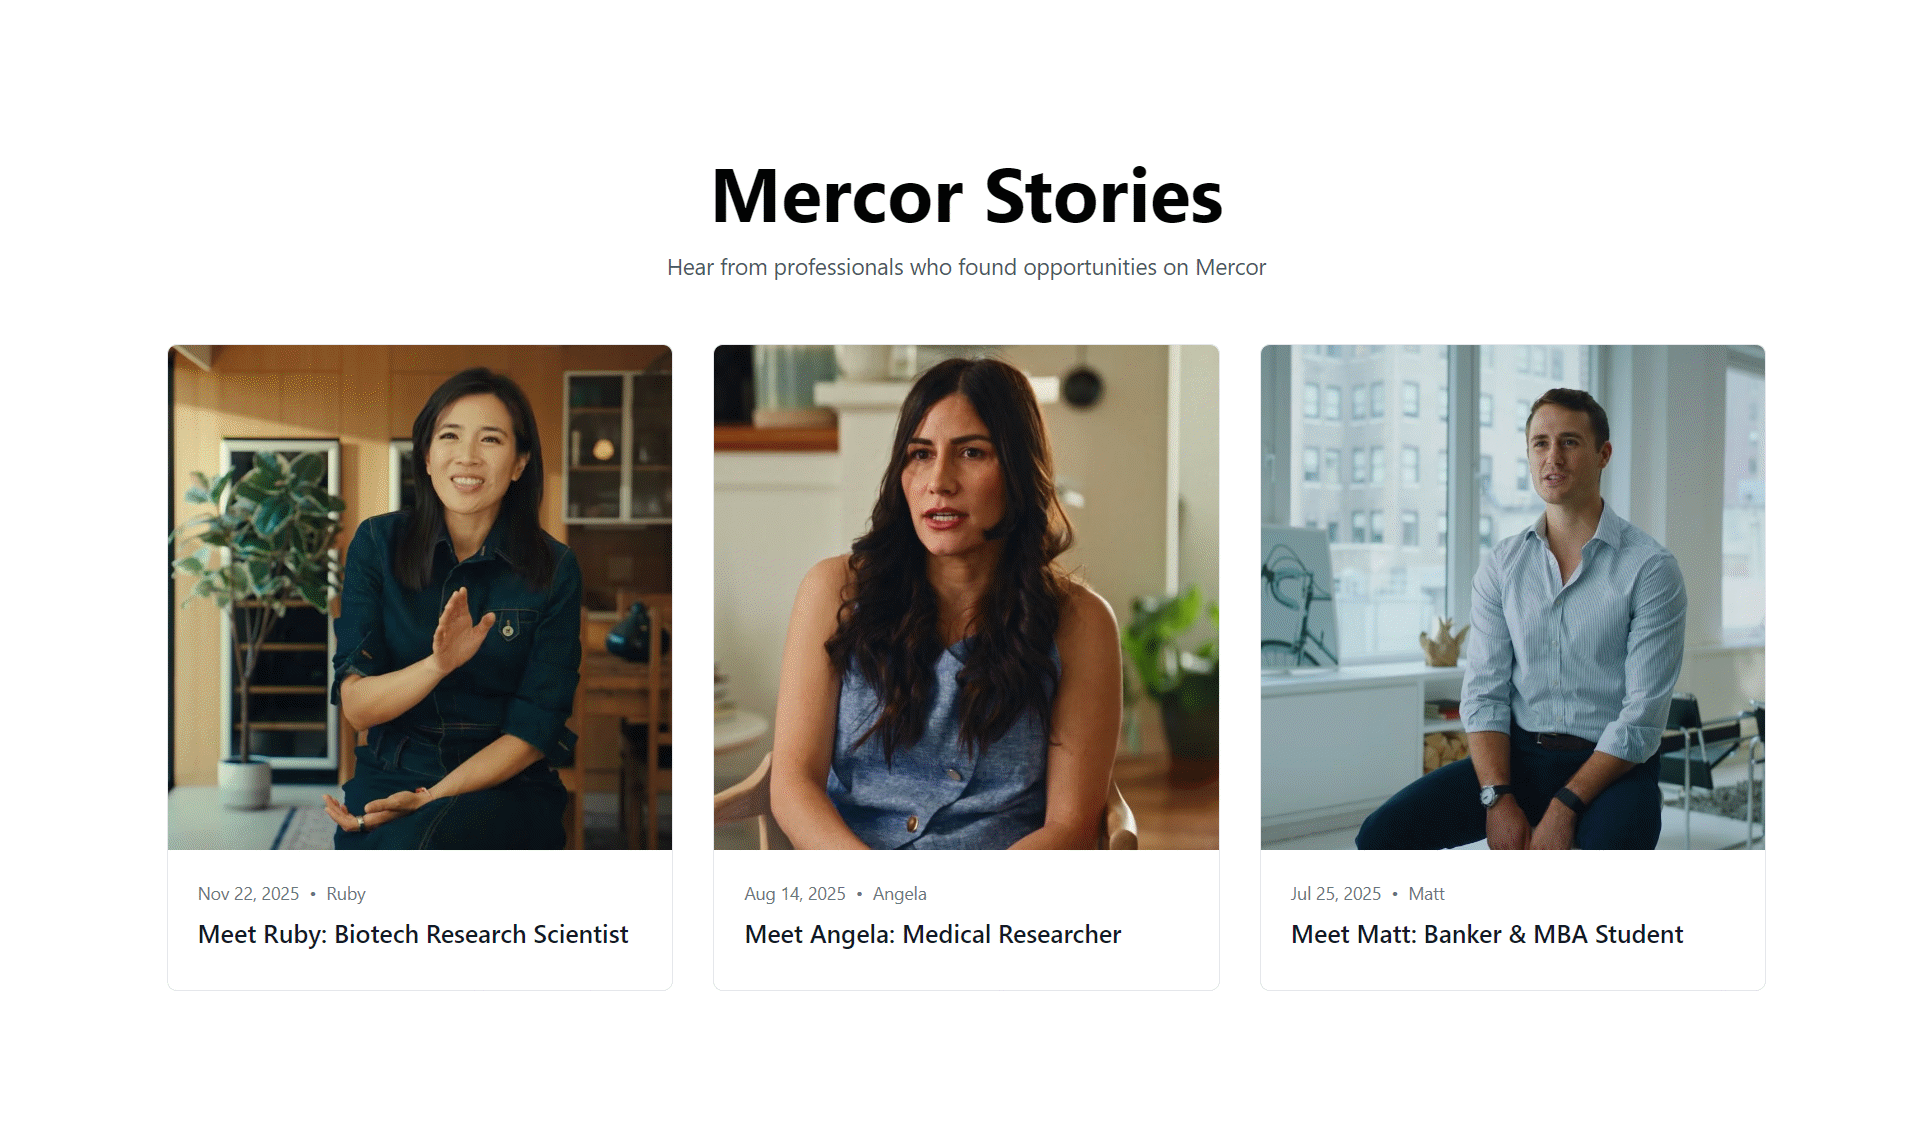Select the Nov 22, 2025 date label
1923x1124 pixels.
pos(248,894)
